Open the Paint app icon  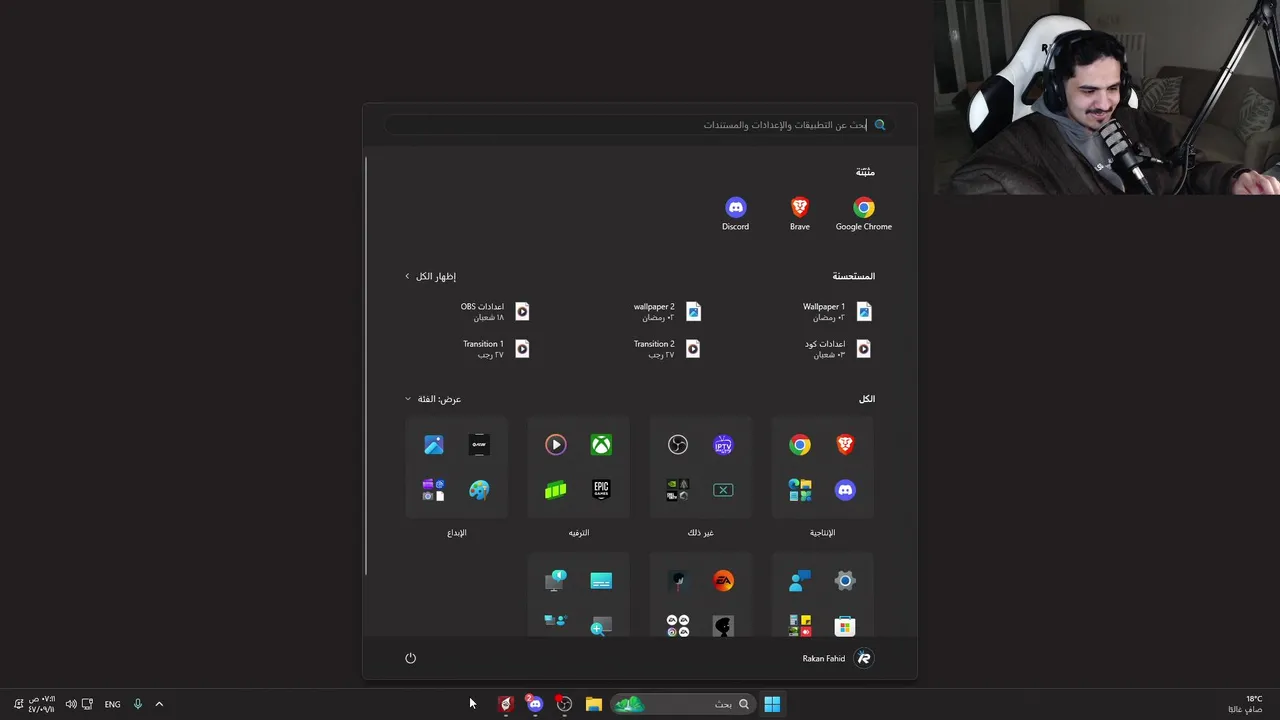(479, 490)
